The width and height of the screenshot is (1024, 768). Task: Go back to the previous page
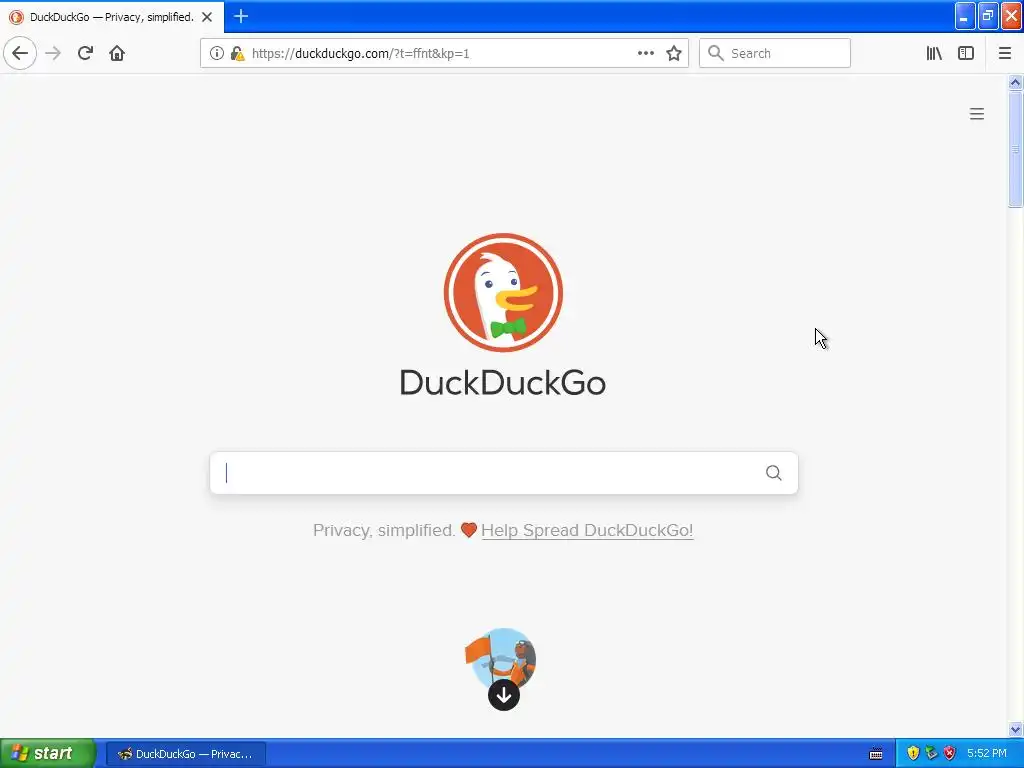pyautogui.click(x=20, y=53)
